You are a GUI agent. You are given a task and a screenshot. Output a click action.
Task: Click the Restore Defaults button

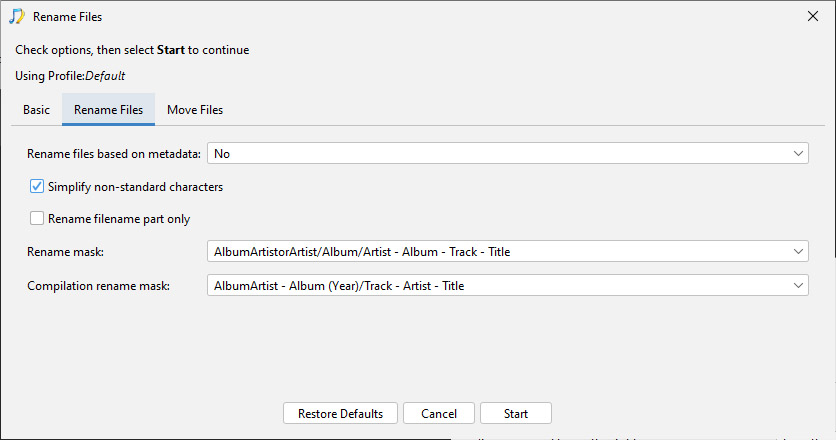(340, 413)
